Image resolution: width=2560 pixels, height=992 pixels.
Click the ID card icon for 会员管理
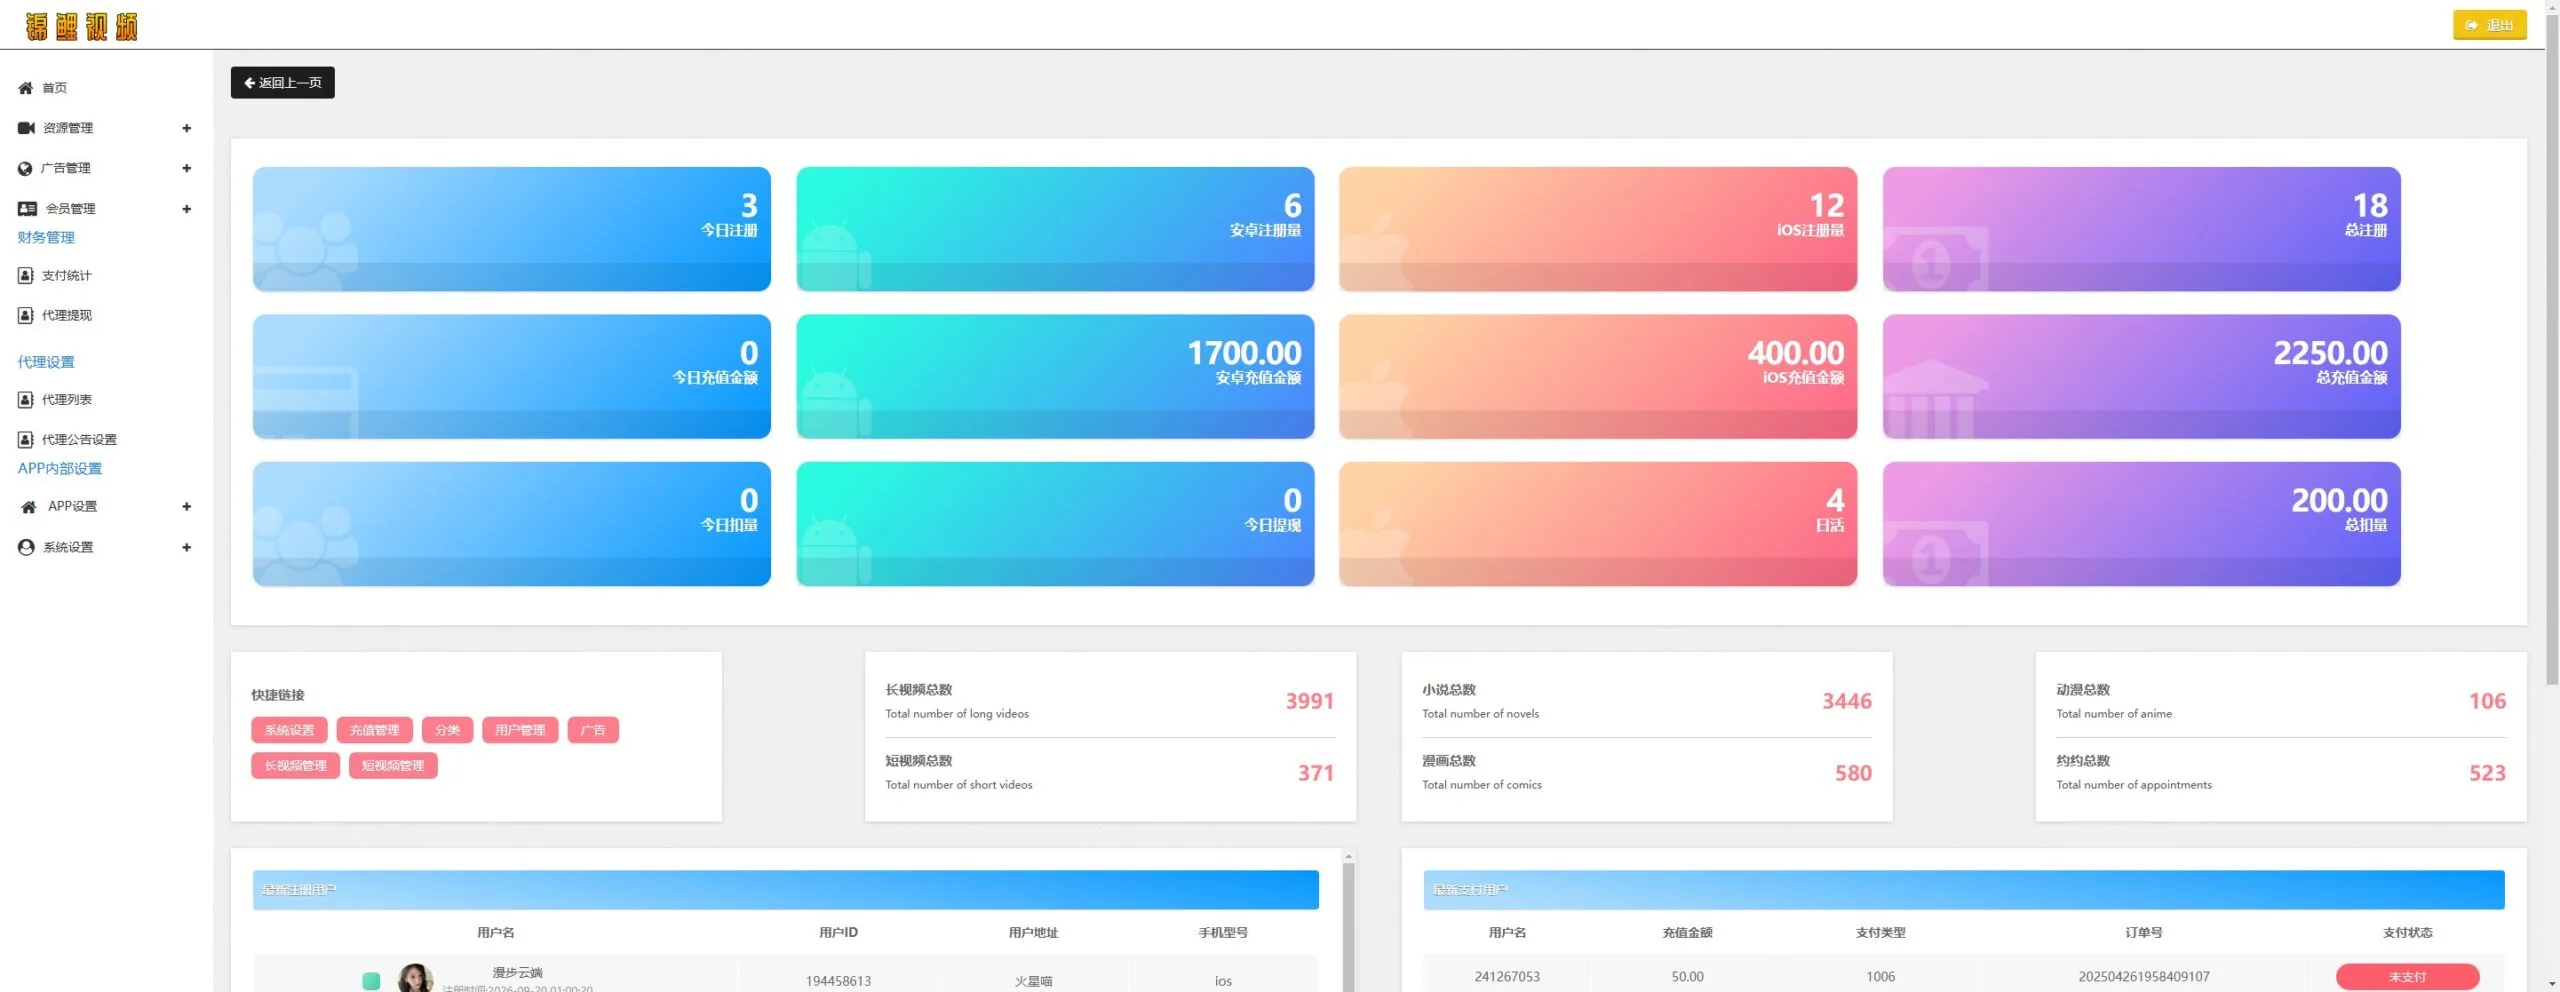click(x=27, y=208)
